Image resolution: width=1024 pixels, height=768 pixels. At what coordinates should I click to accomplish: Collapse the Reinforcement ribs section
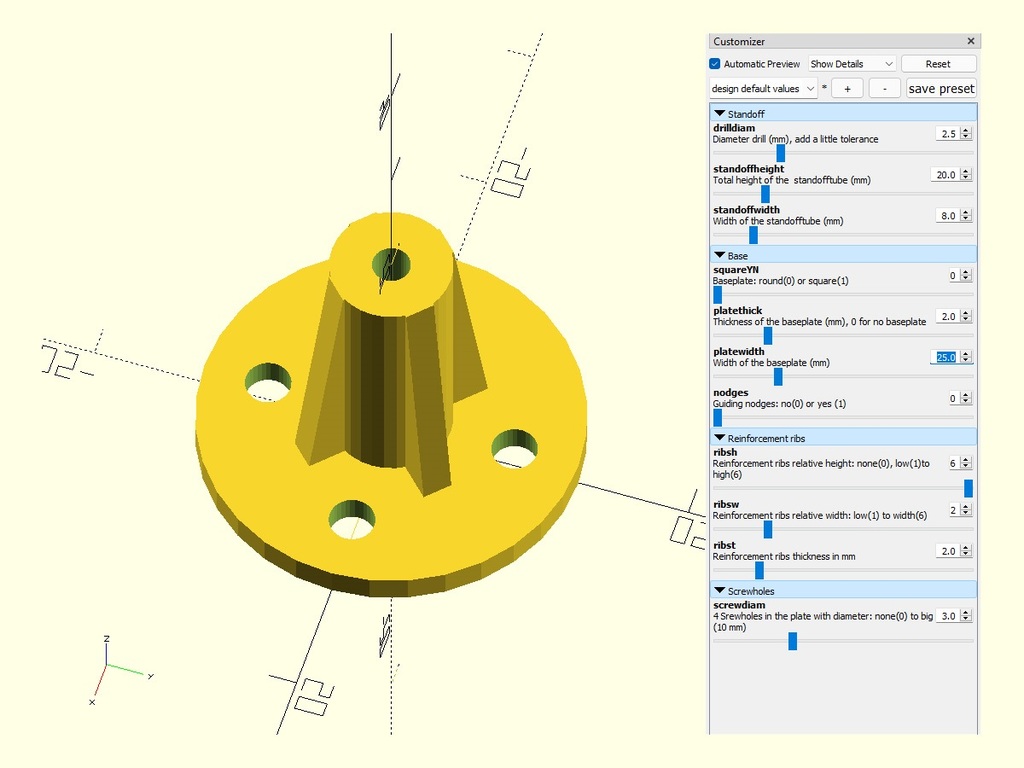click(x=720, y=438)
